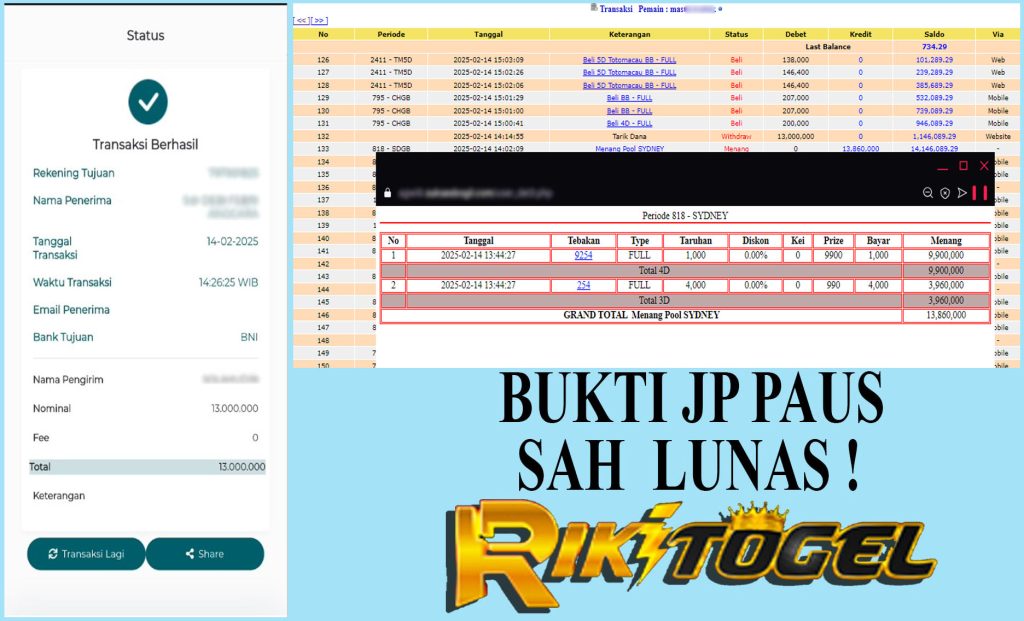Click the Tebakan column header in popup
Screen dimensions: 1024x621
tap(583, 240)
